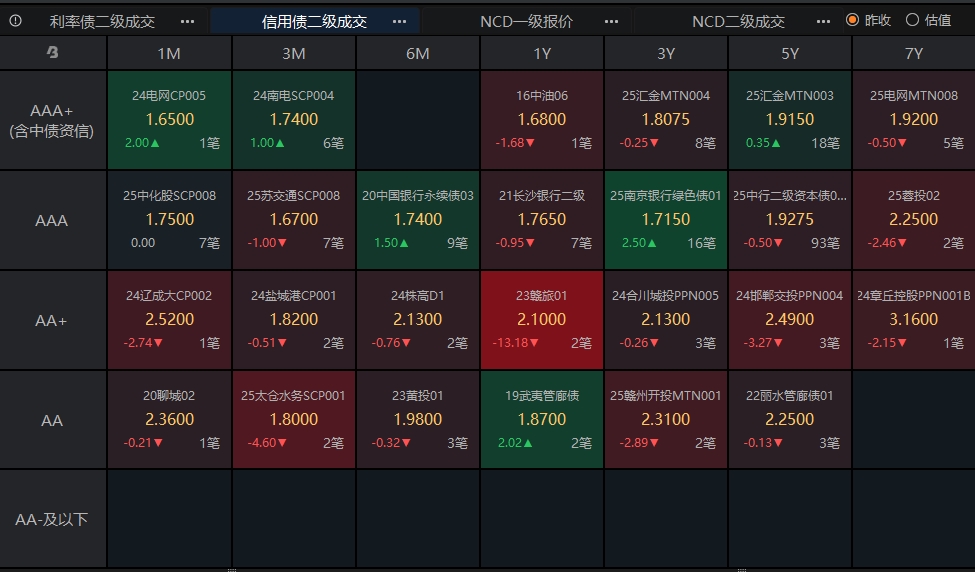The height and width of the screenshot is (572, 975).
Task: Select the AA-及以下 row label
Action: 52,519
